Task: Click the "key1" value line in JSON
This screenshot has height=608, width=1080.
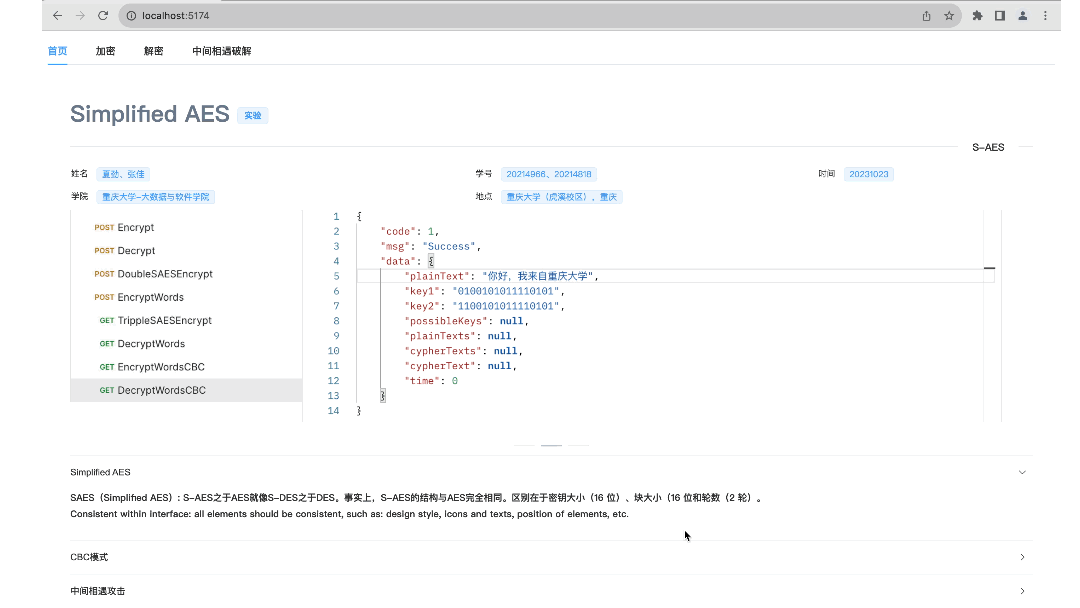Action: (484, 291)
